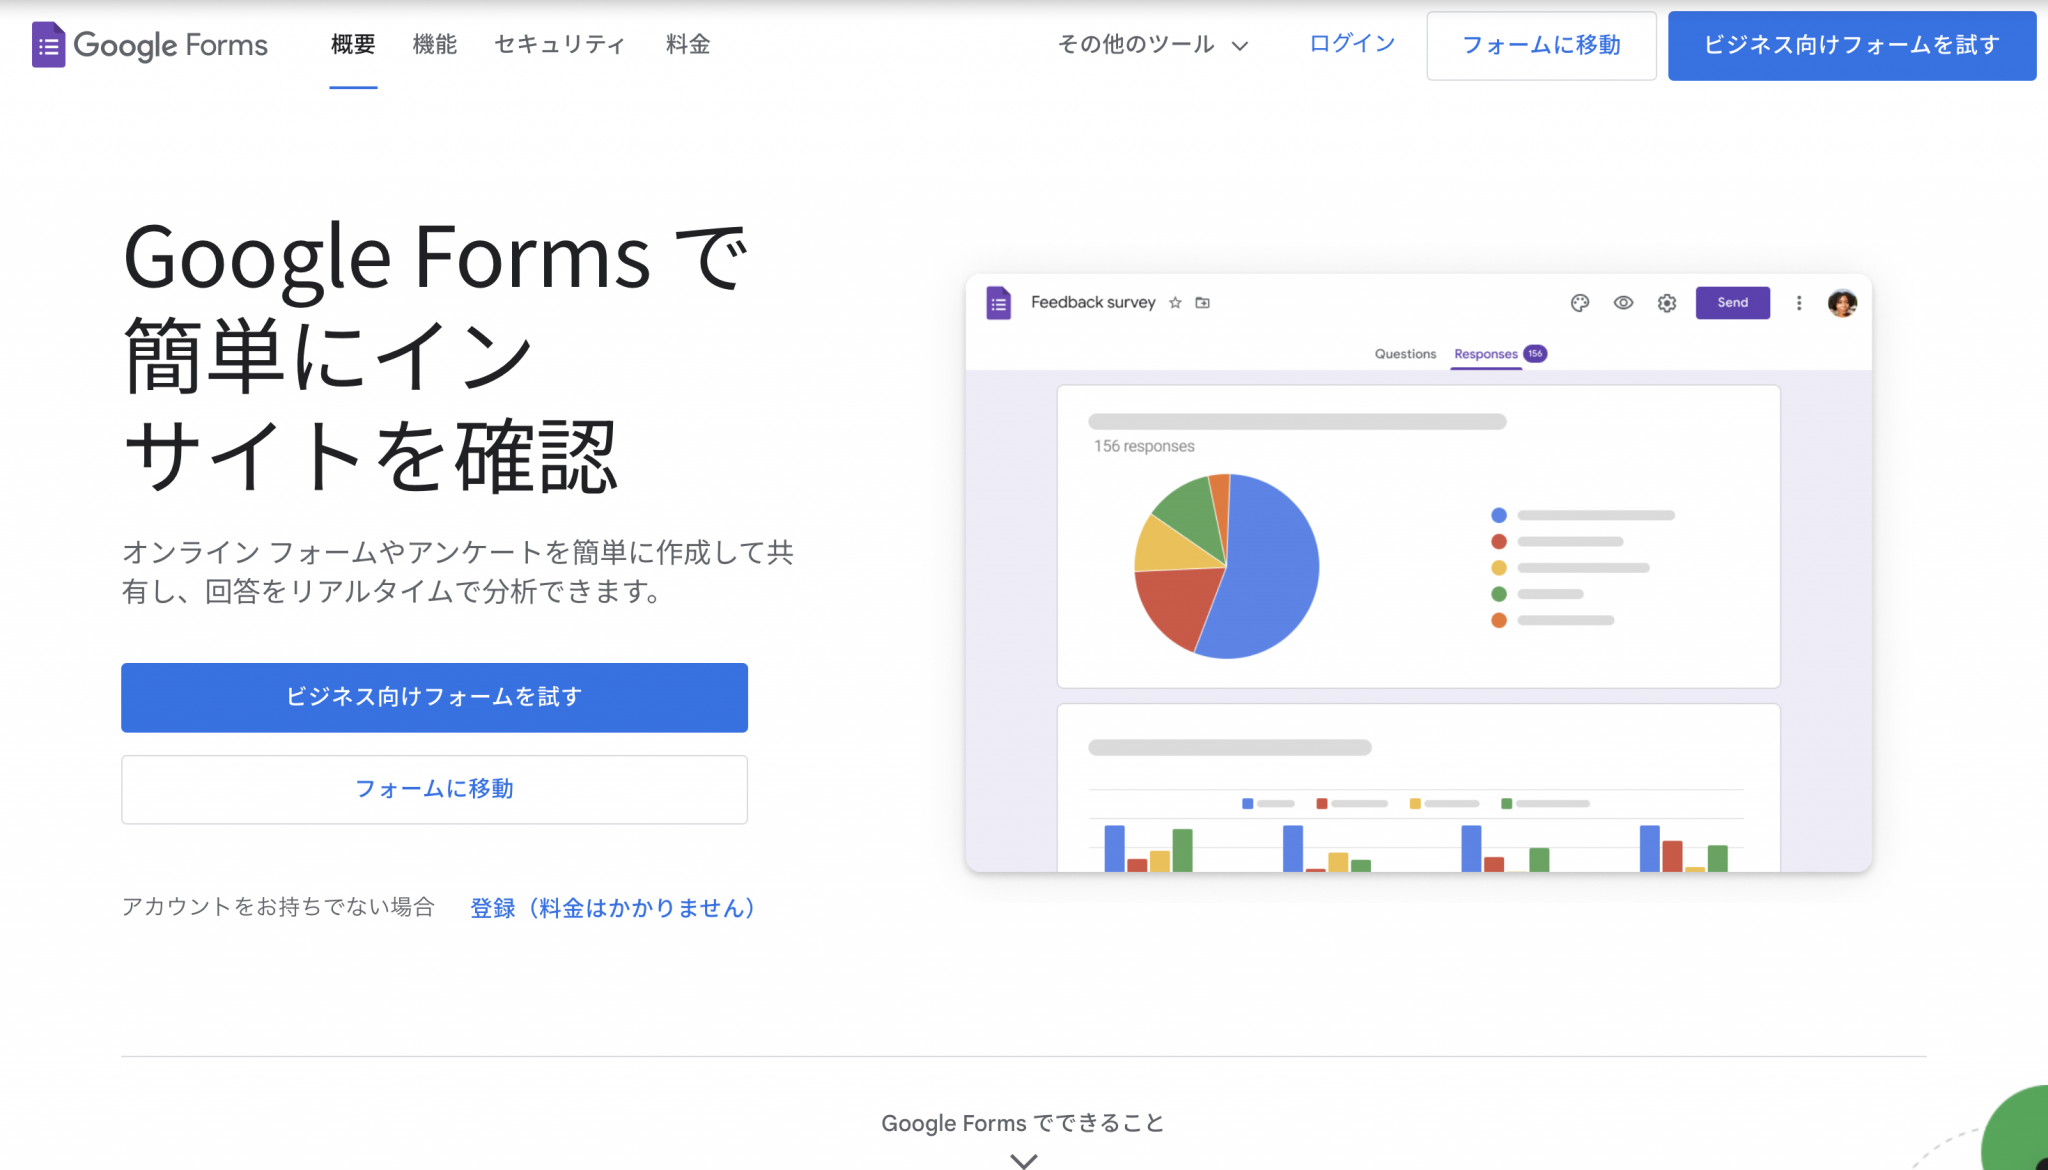Expand the その他のツール dropdown

click(1150, 45)
